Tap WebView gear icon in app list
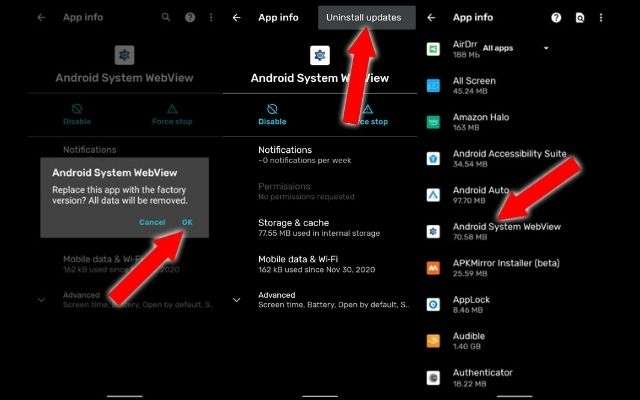This screenshot has width=640, height=400. (x=433, y=231)
